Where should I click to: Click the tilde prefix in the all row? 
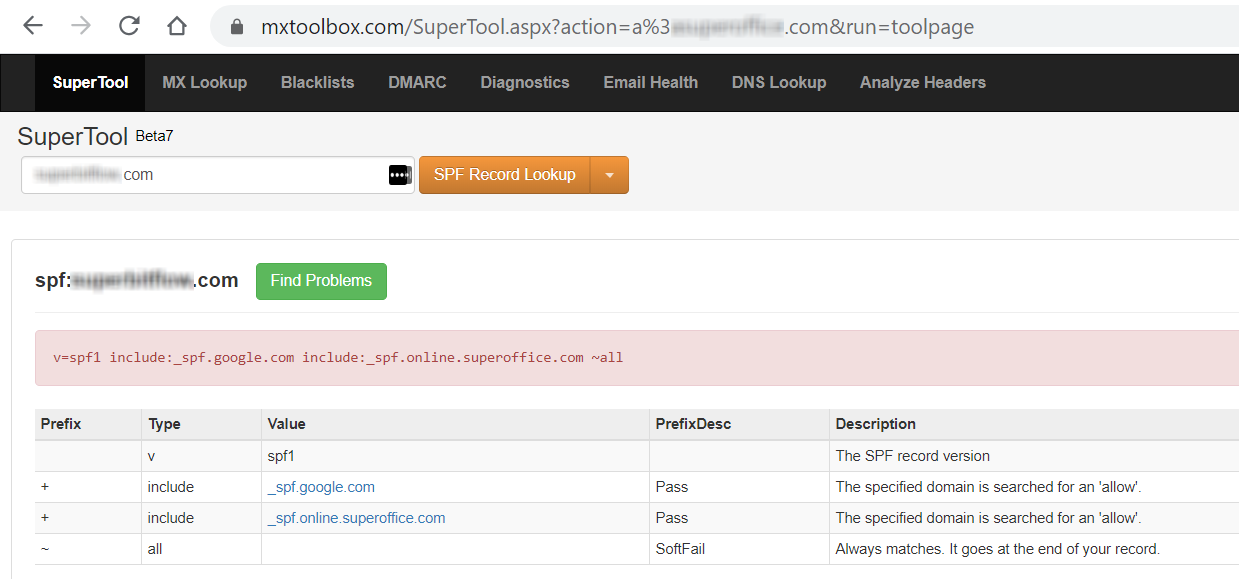(x=45, y=549)
